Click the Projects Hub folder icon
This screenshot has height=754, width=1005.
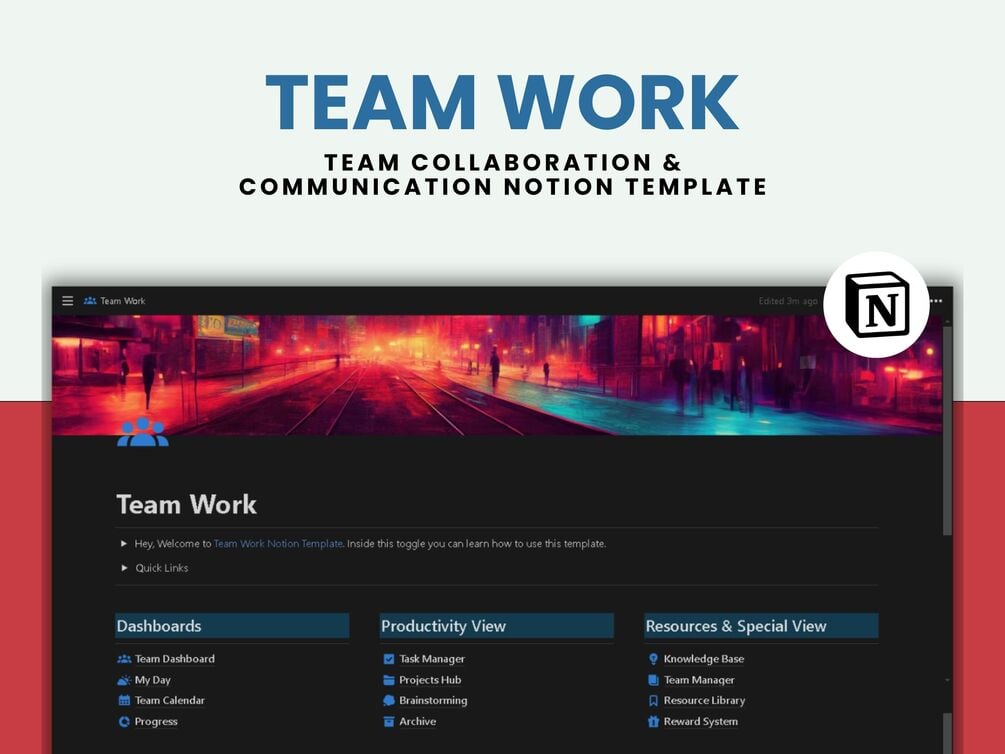click(x=388, y=680)
